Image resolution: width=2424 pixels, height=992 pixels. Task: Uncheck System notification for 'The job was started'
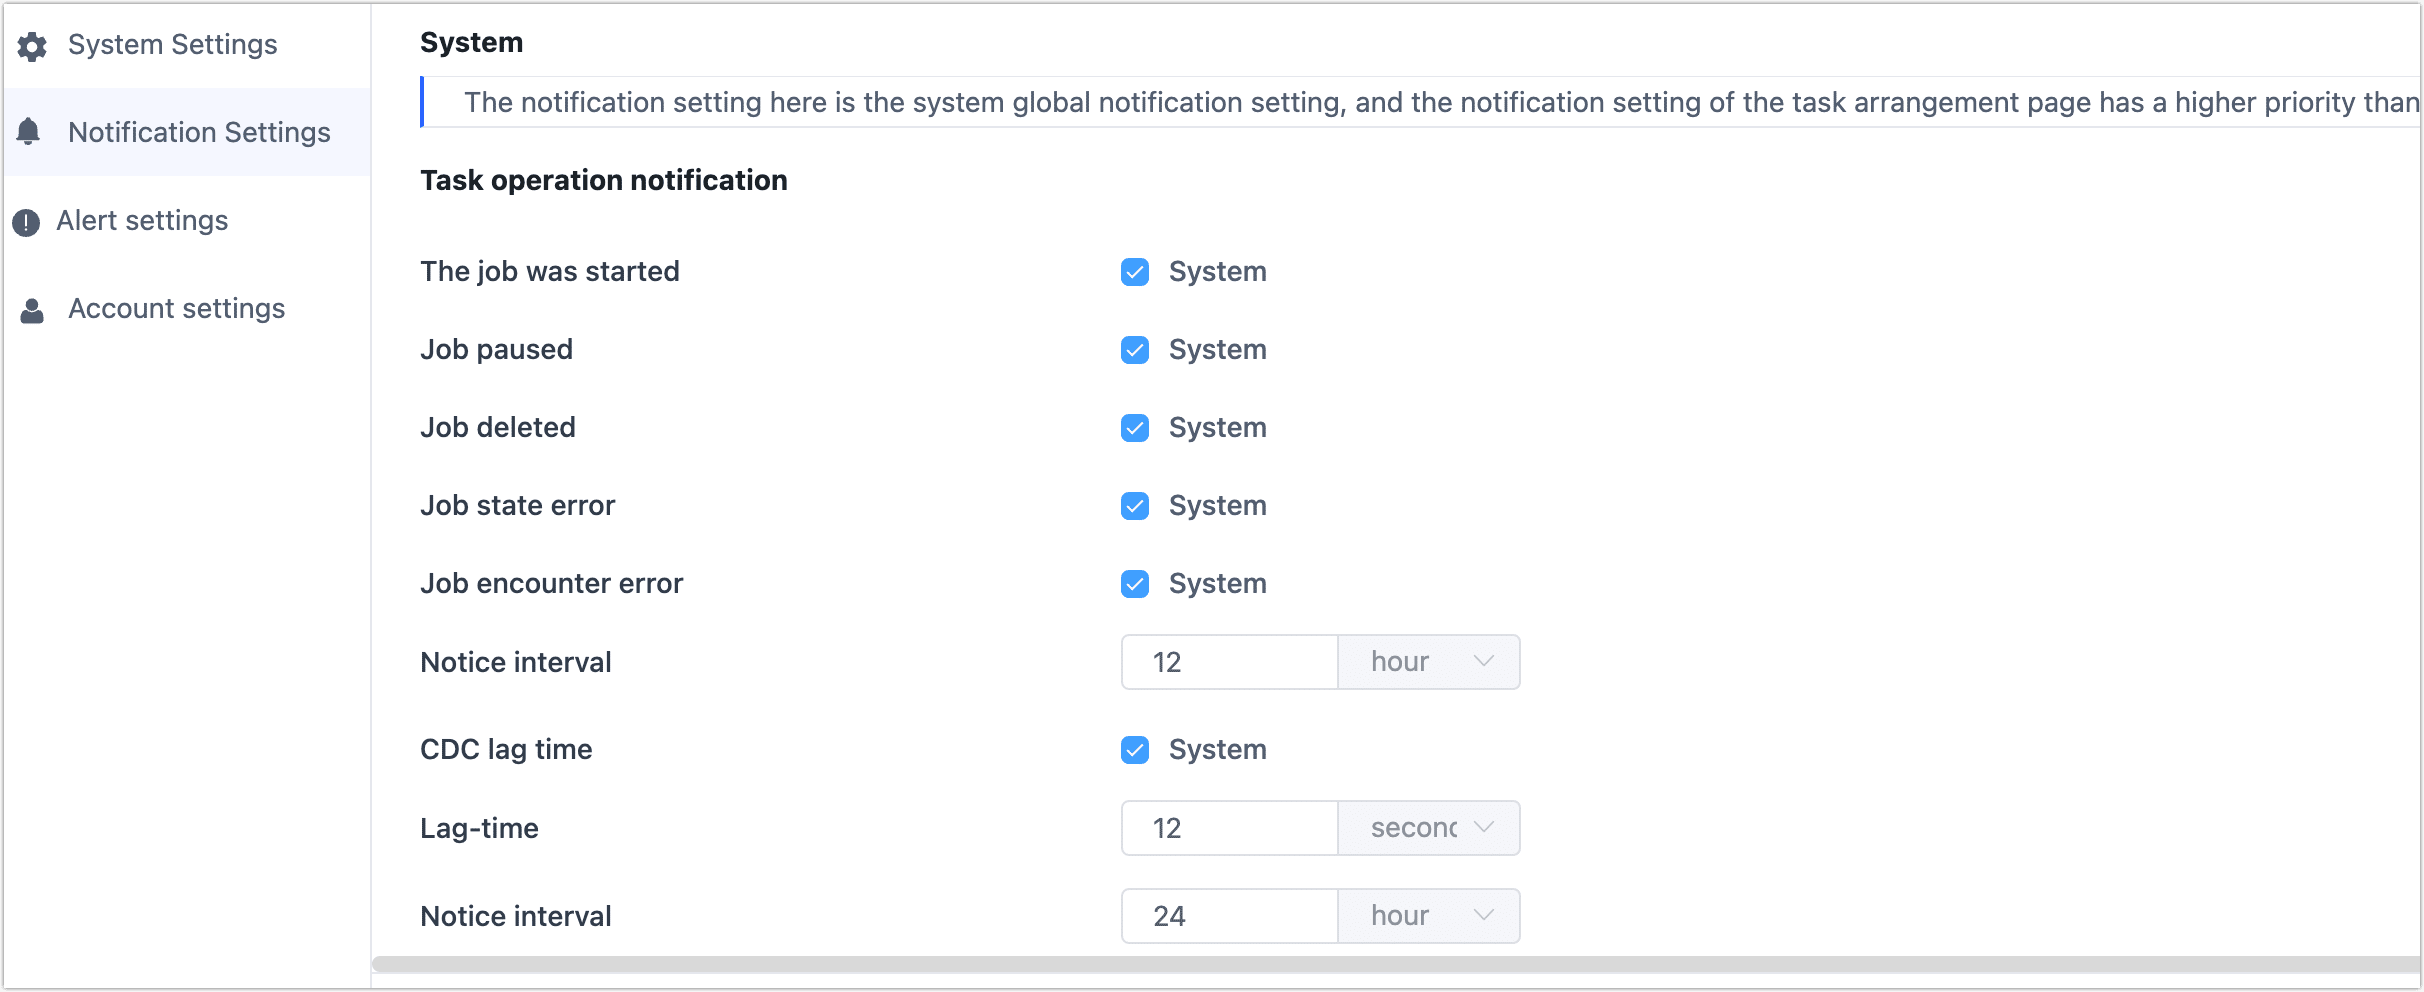[1134, 271]
